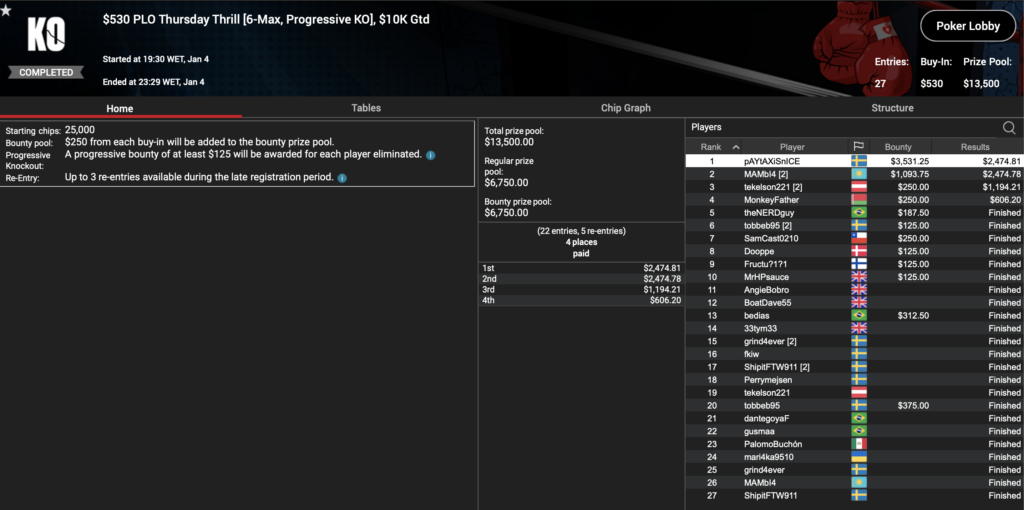
Task: Click the Swedish flag beside pAYtAXiSnICE
Action: click(858, 161)
